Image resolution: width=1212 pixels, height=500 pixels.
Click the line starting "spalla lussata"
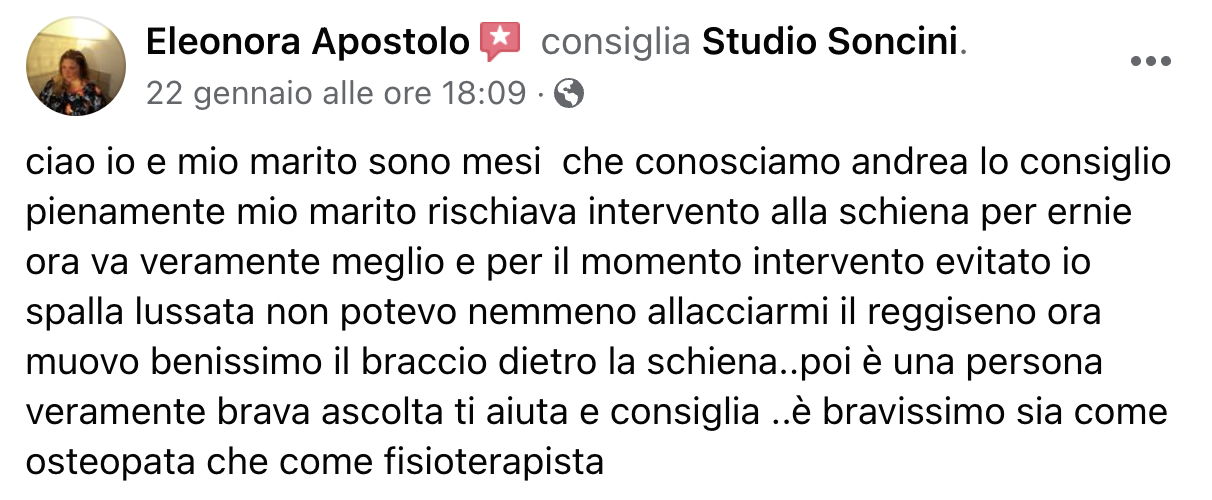click(x=563, y=313)
